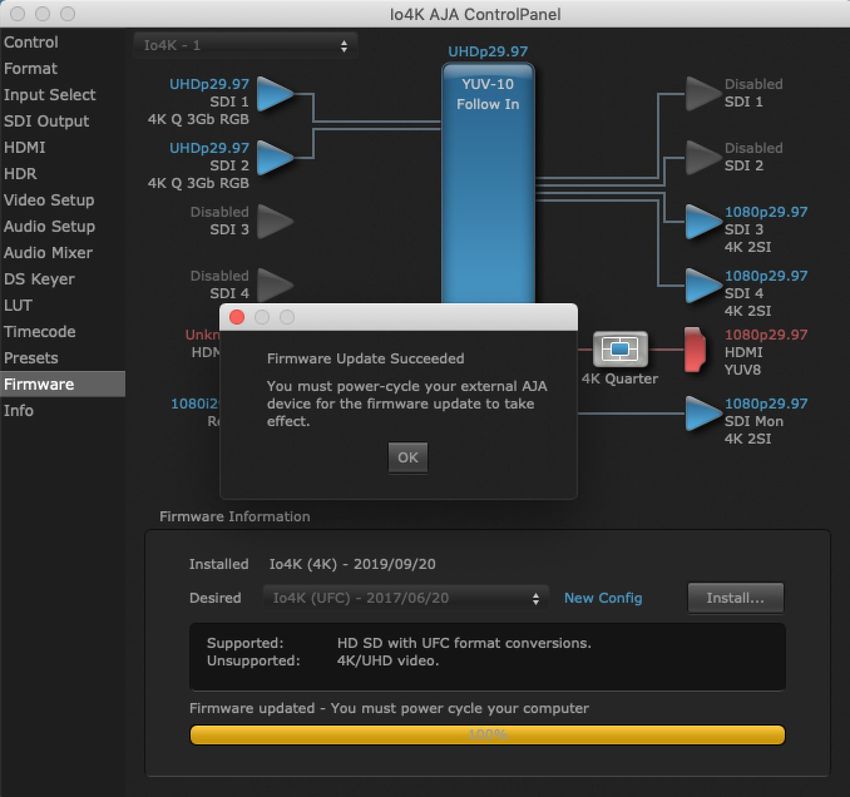Click the Installed firmware version text

[x=352, y=564]
